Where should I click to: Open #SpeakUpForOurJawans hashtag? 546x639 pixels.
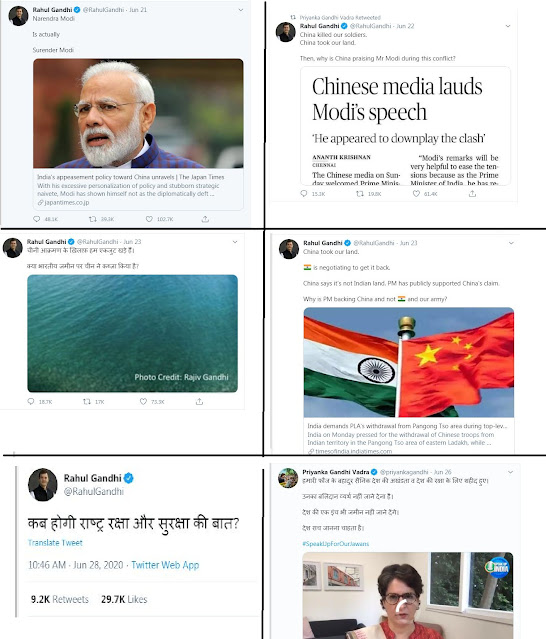click(336, 544)
